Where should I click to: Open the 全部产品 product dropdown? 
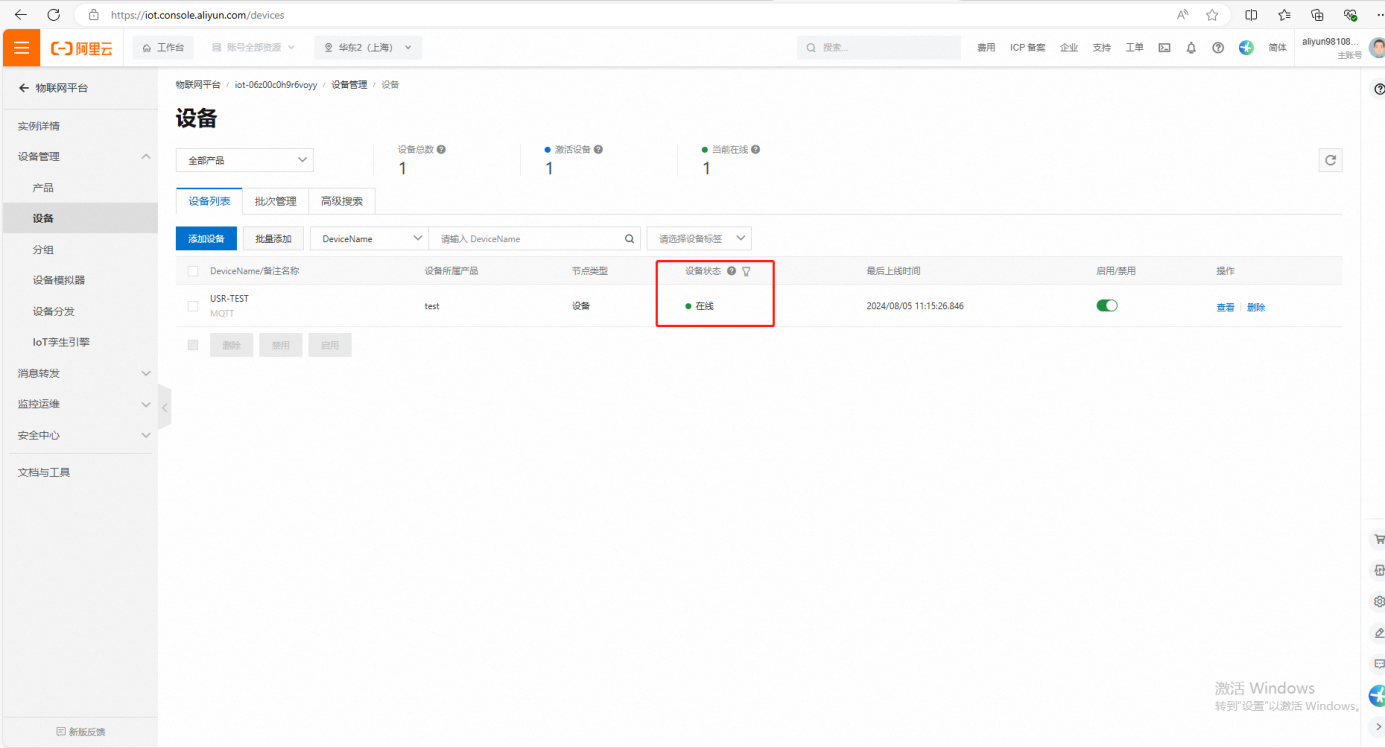coord(245,160)
